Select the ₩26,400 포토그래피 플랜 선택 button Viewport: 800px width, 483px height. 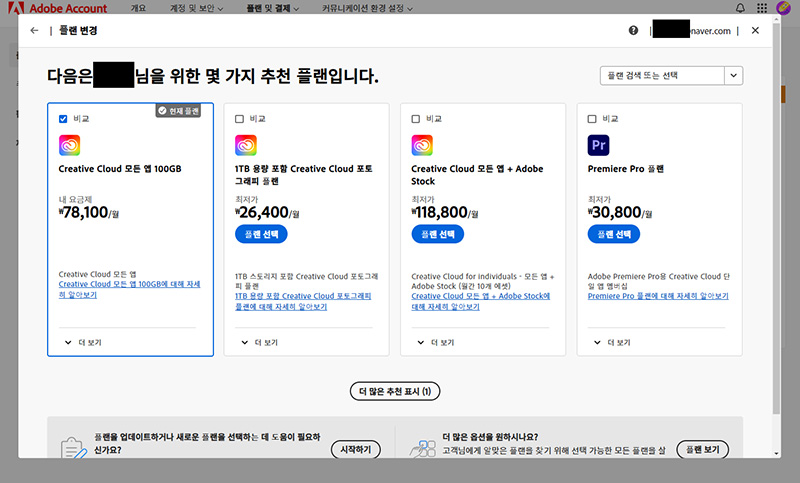tap(261, 234)
